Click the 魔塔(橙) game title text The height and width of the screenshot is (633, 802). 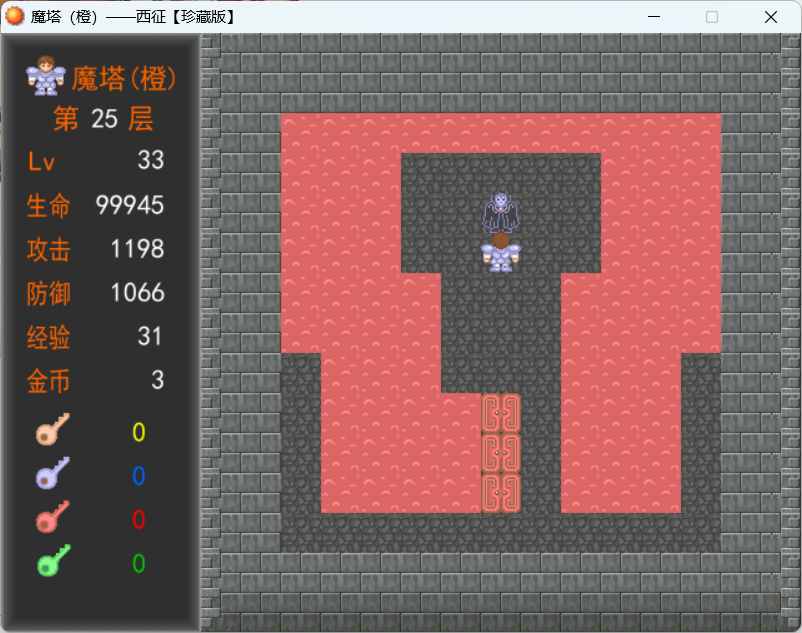click(x=124, y=79)
